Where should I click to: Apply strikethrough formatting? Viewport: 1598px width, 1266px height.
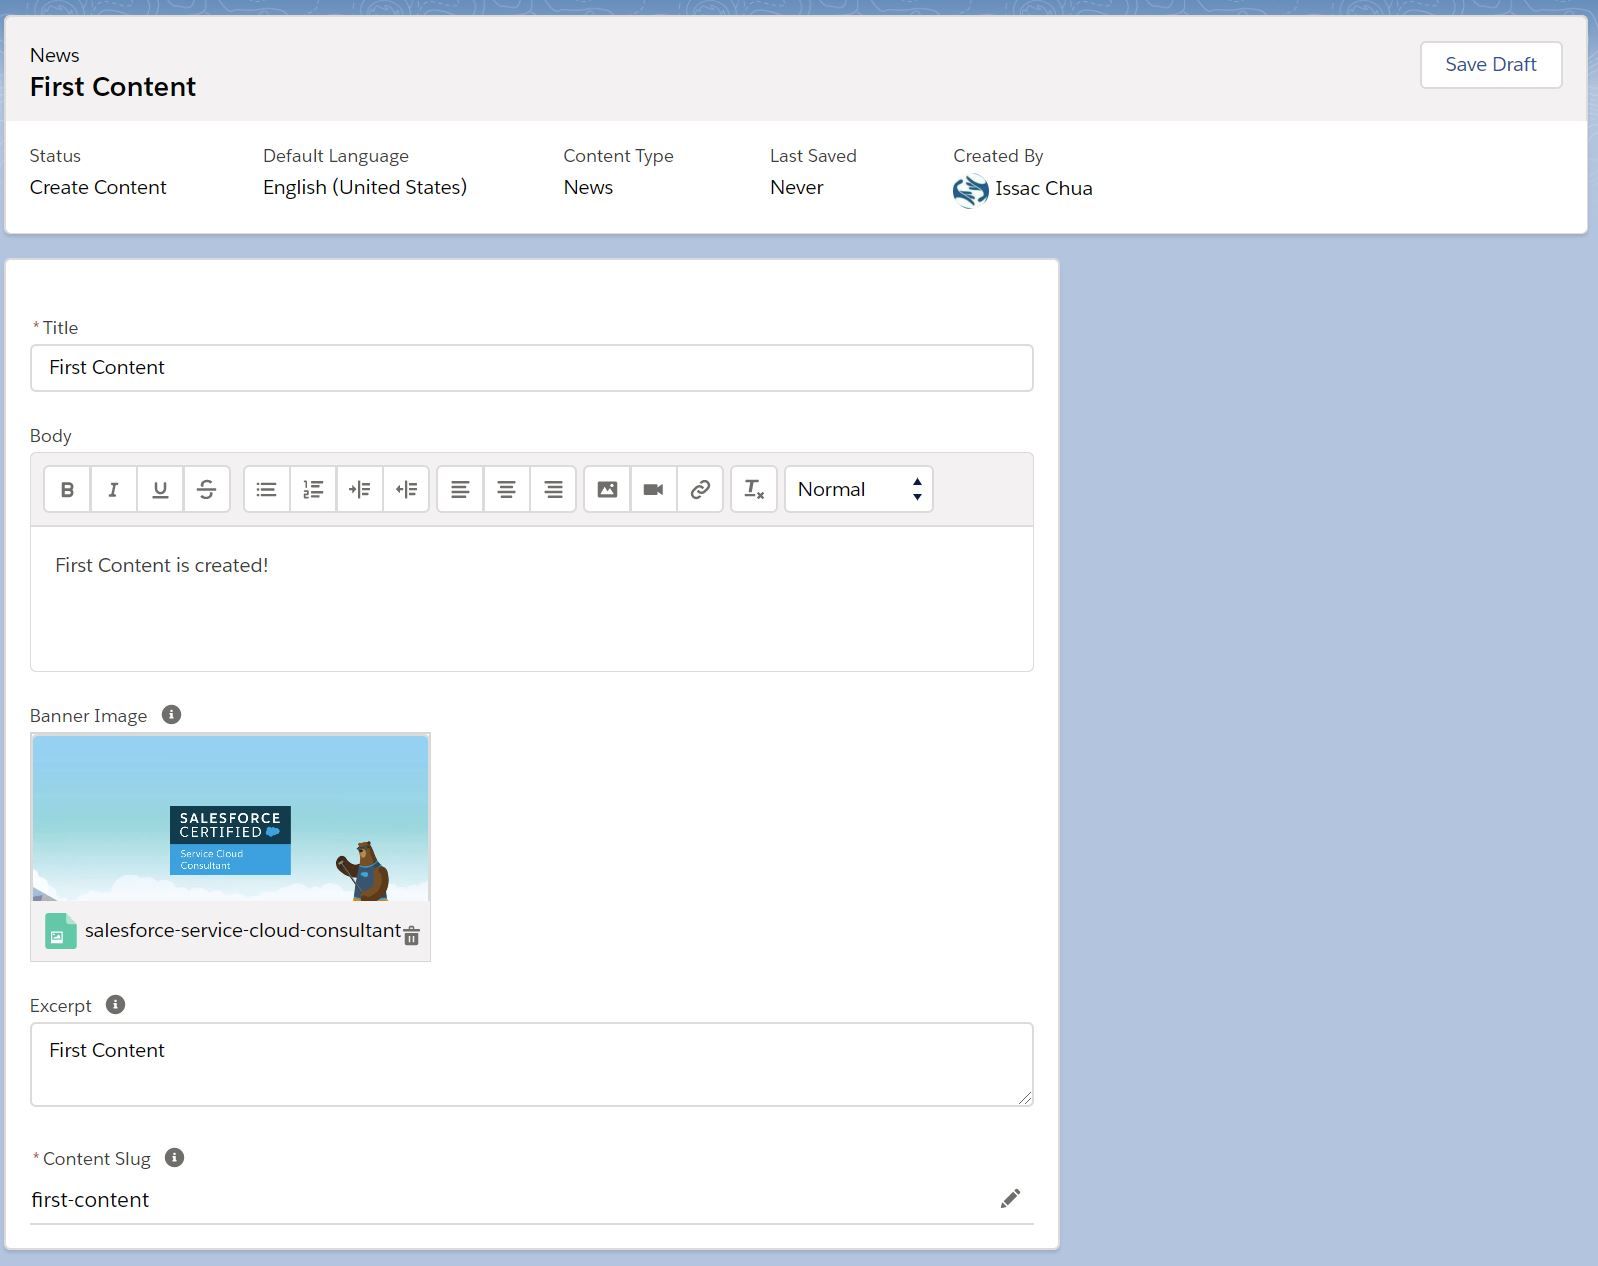click(206, 489)
